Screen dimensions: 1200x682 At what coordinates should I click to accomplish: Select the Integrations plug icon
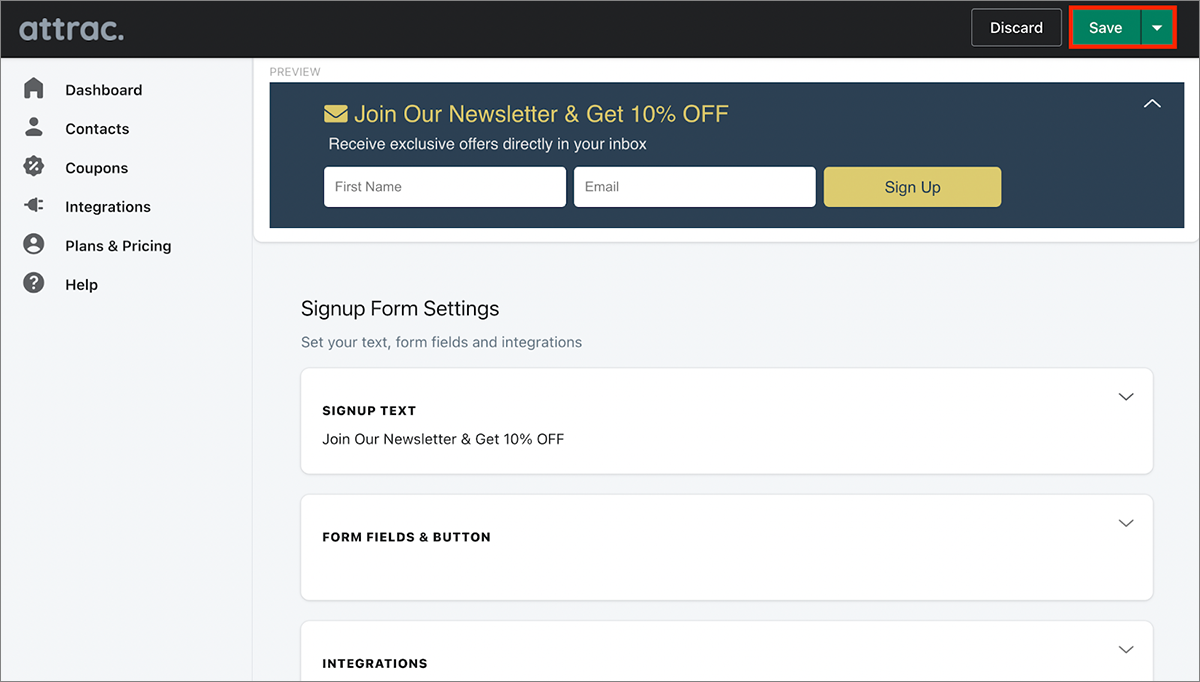coord(33,206)
